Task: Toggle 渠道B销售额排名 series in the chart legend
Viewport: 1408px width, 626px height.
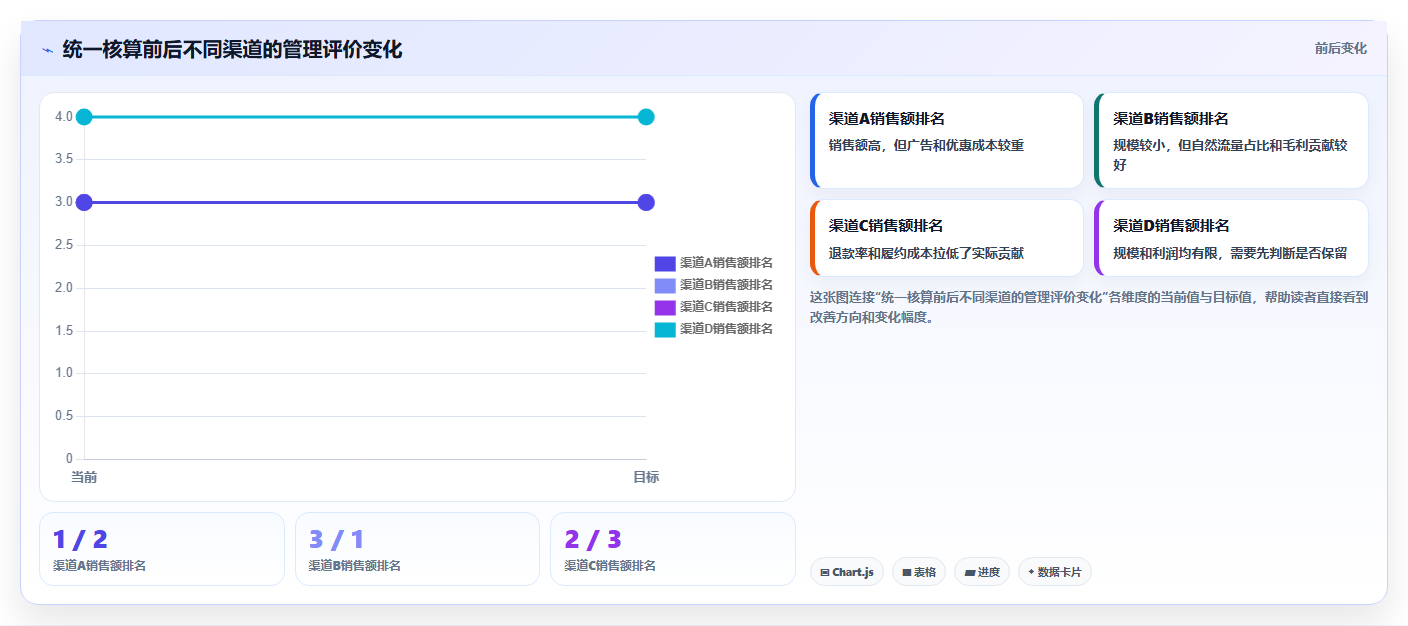Action: [714, 285]
